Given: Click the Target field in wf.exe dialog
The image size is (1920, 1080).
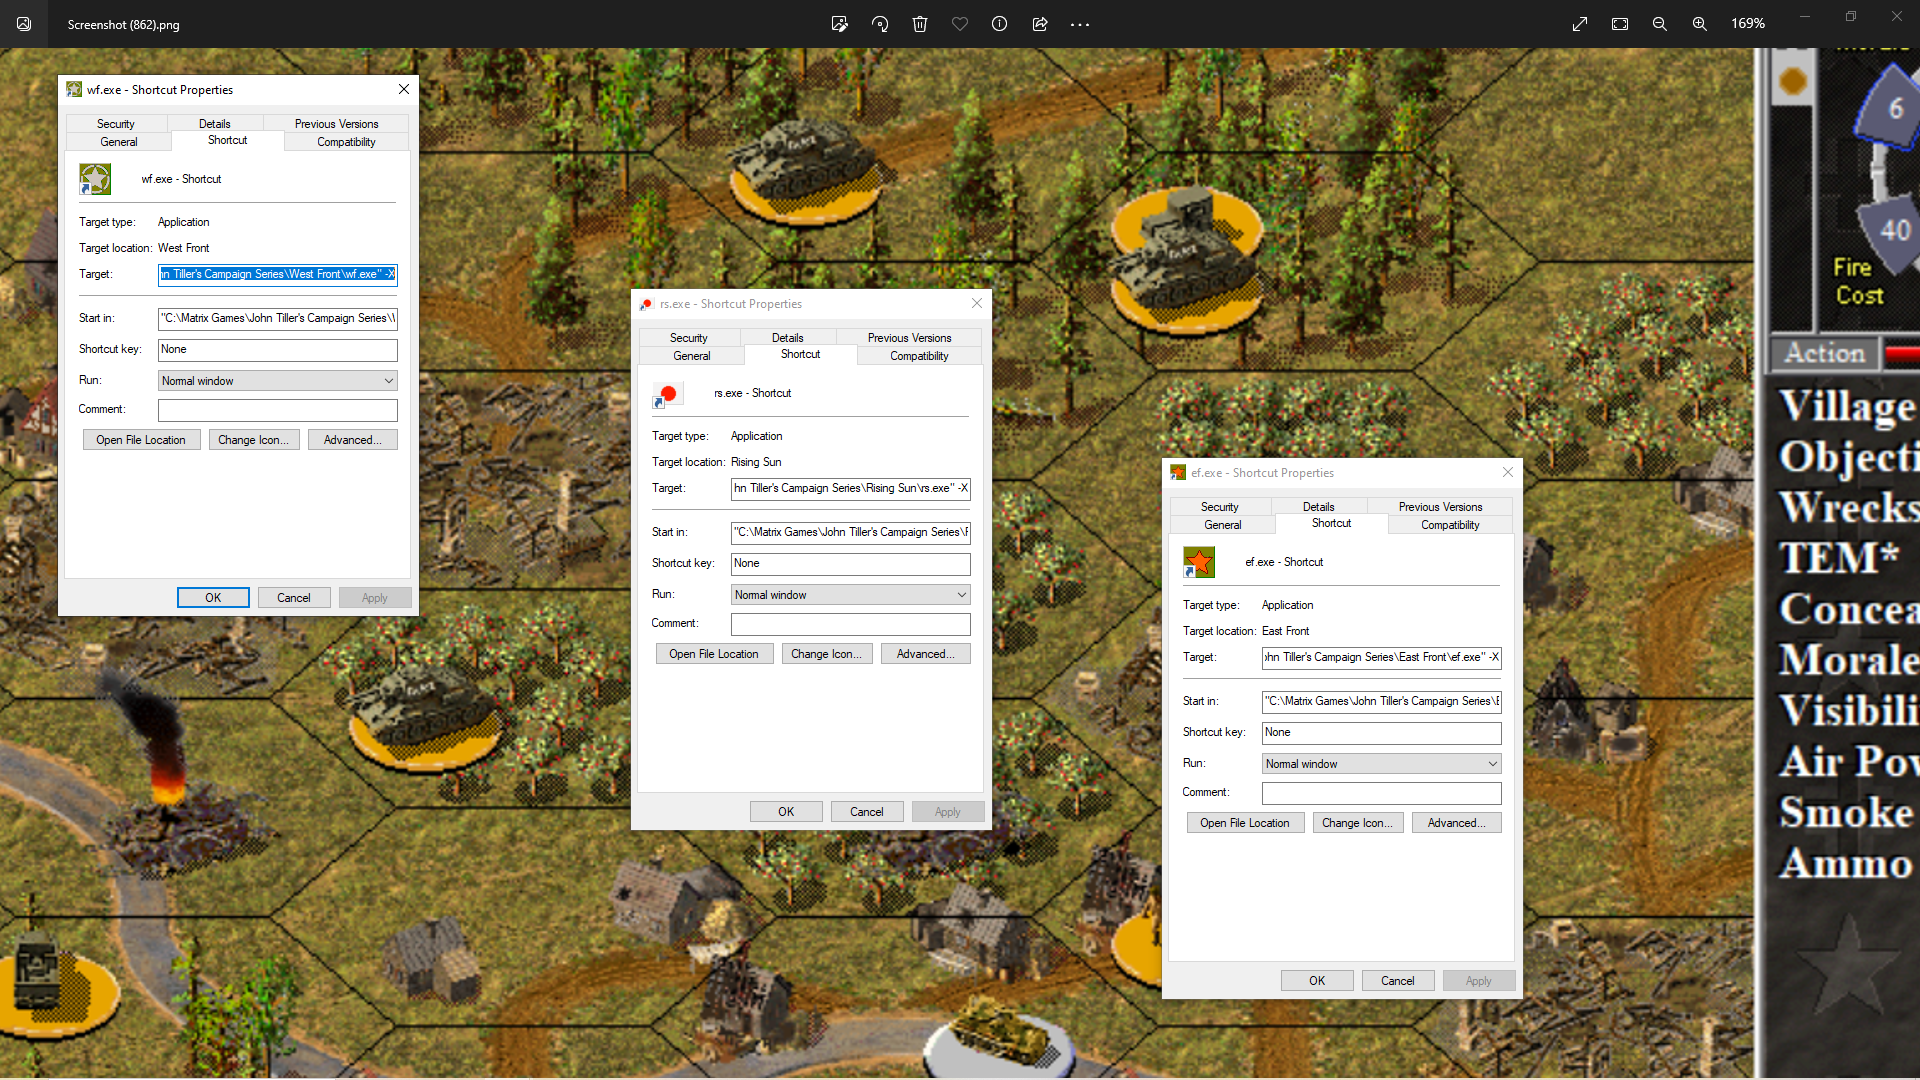Looking at the screenshot, I should click(278, 274).
